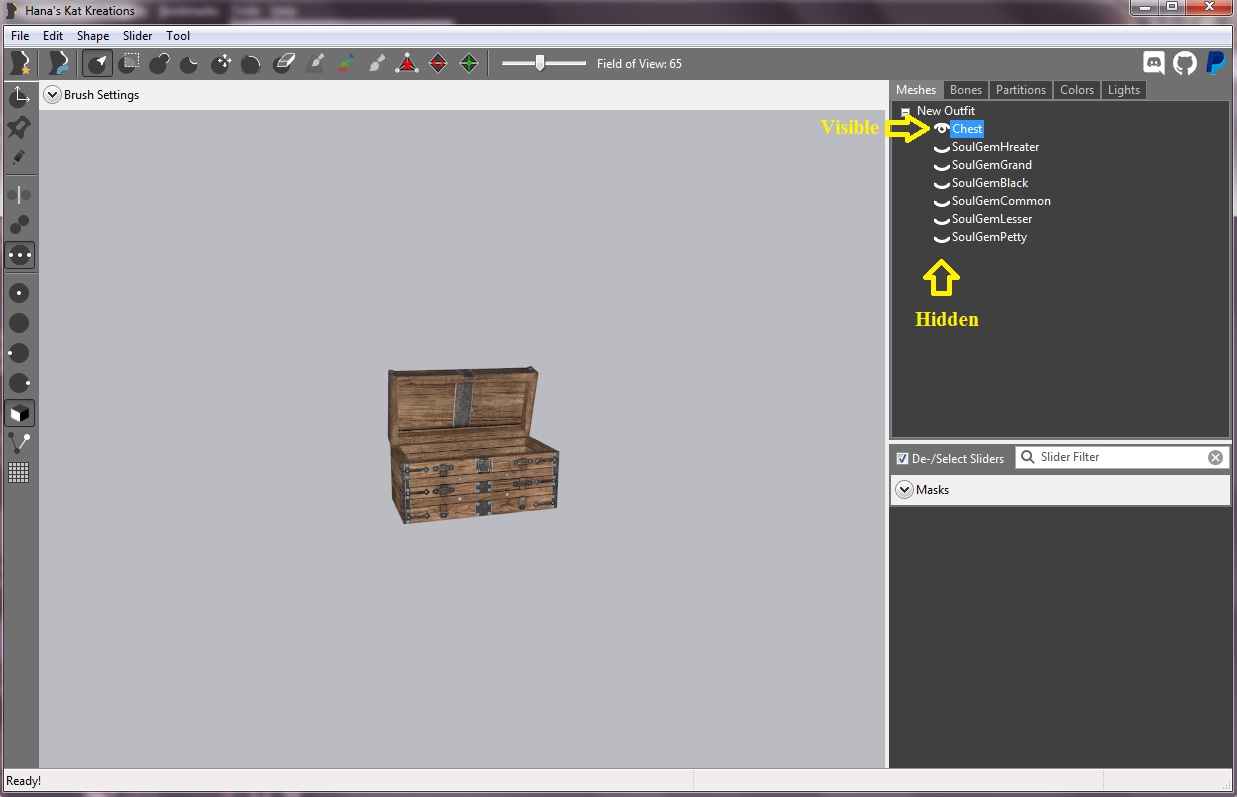This screenshot has width=1237, height=797.
Task: Open the Discord link icon
Action: pos(1154,63)
